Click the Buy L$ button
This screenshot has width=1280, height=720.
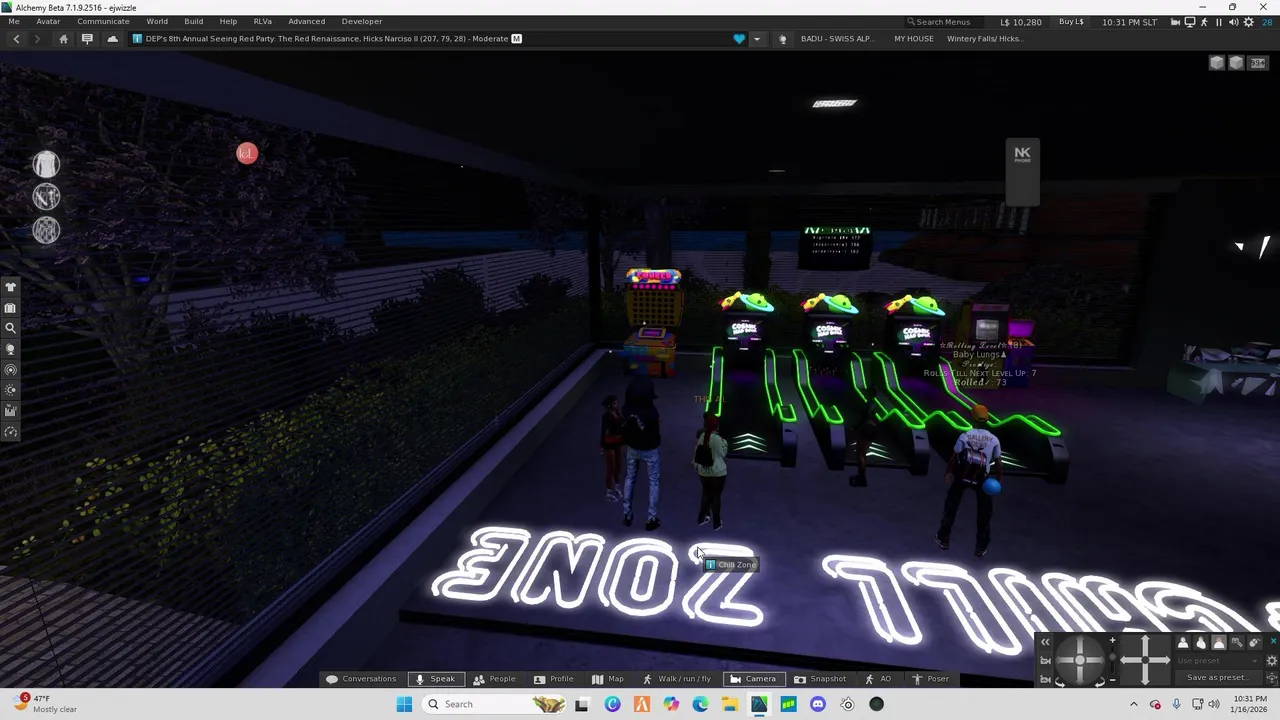tap(1071, 21)
